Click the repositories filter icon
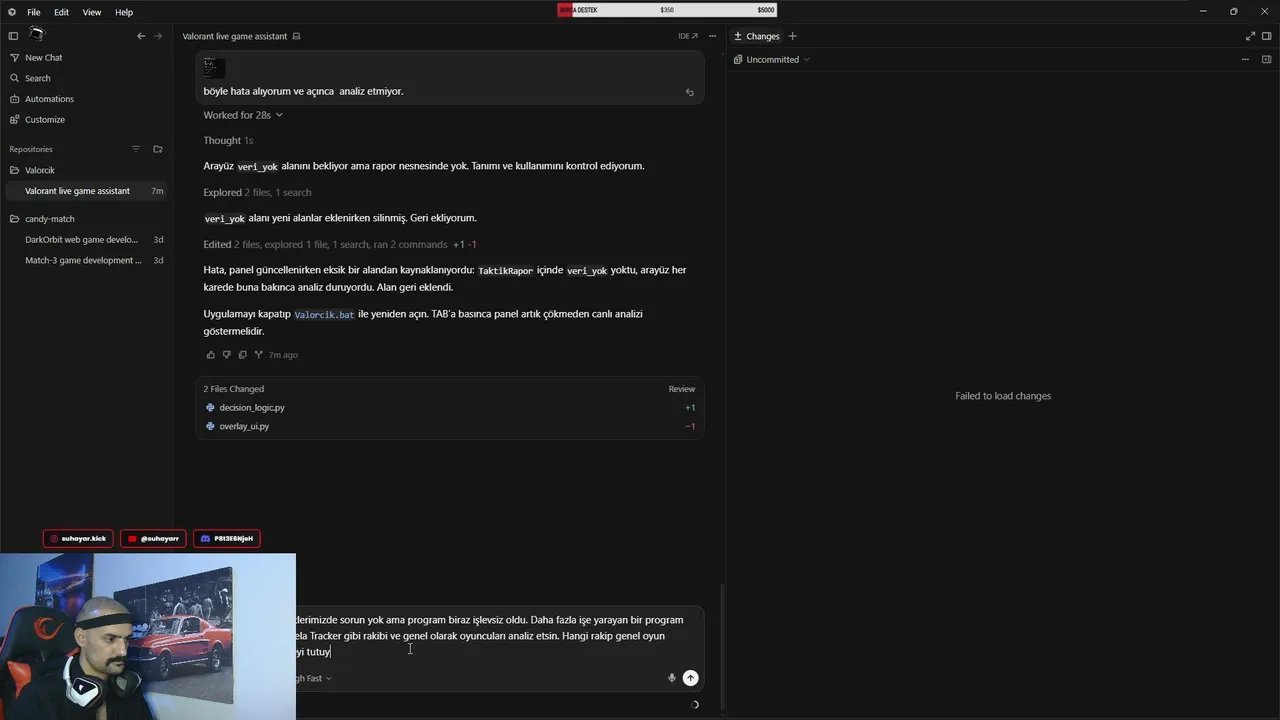 coord(136,149)
